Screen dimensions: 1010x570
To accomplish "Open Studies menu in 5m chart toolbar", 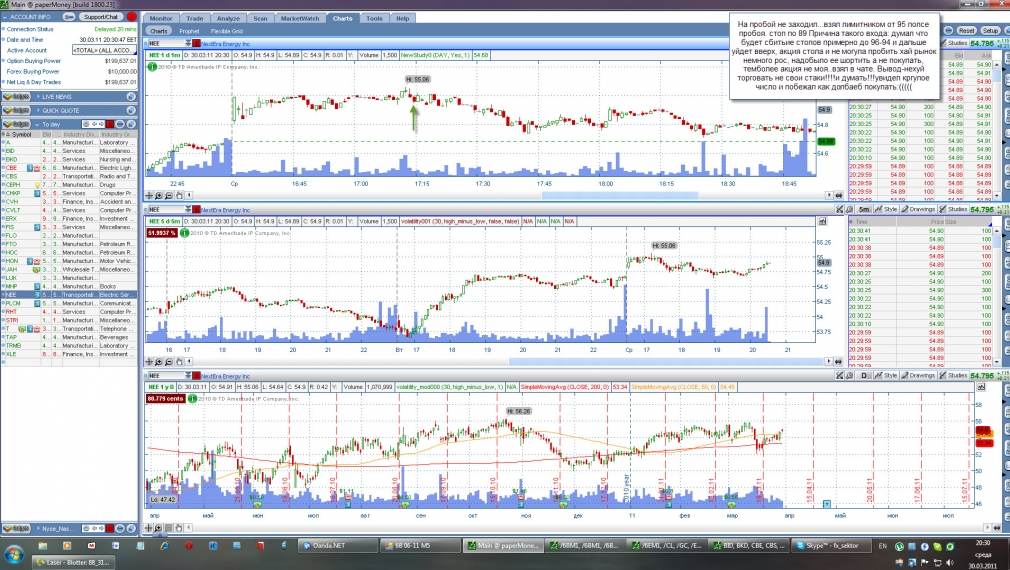I will tap(953, 209).
